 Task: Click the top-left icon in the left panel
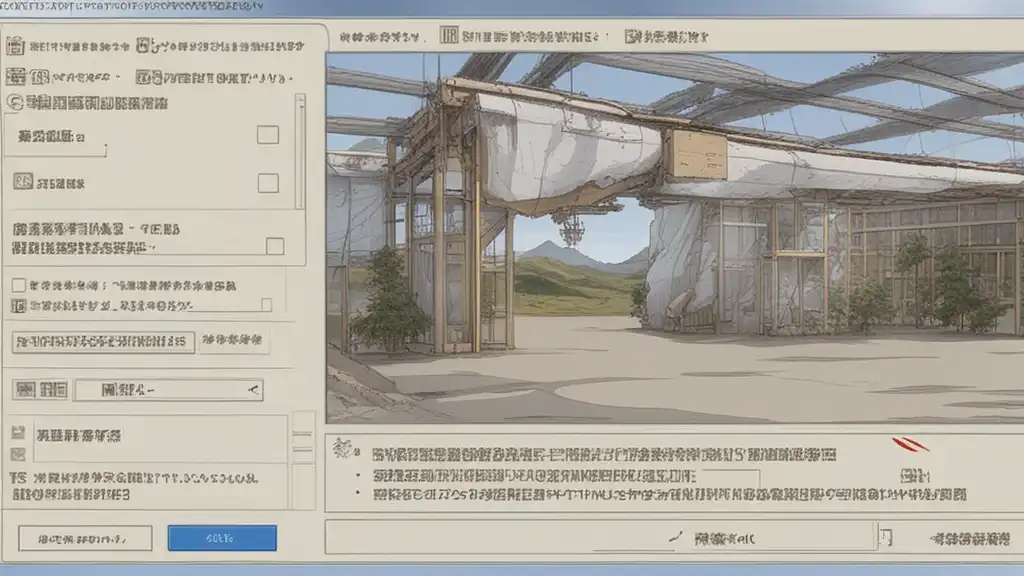pyautogui.click(x=15, y=46)
